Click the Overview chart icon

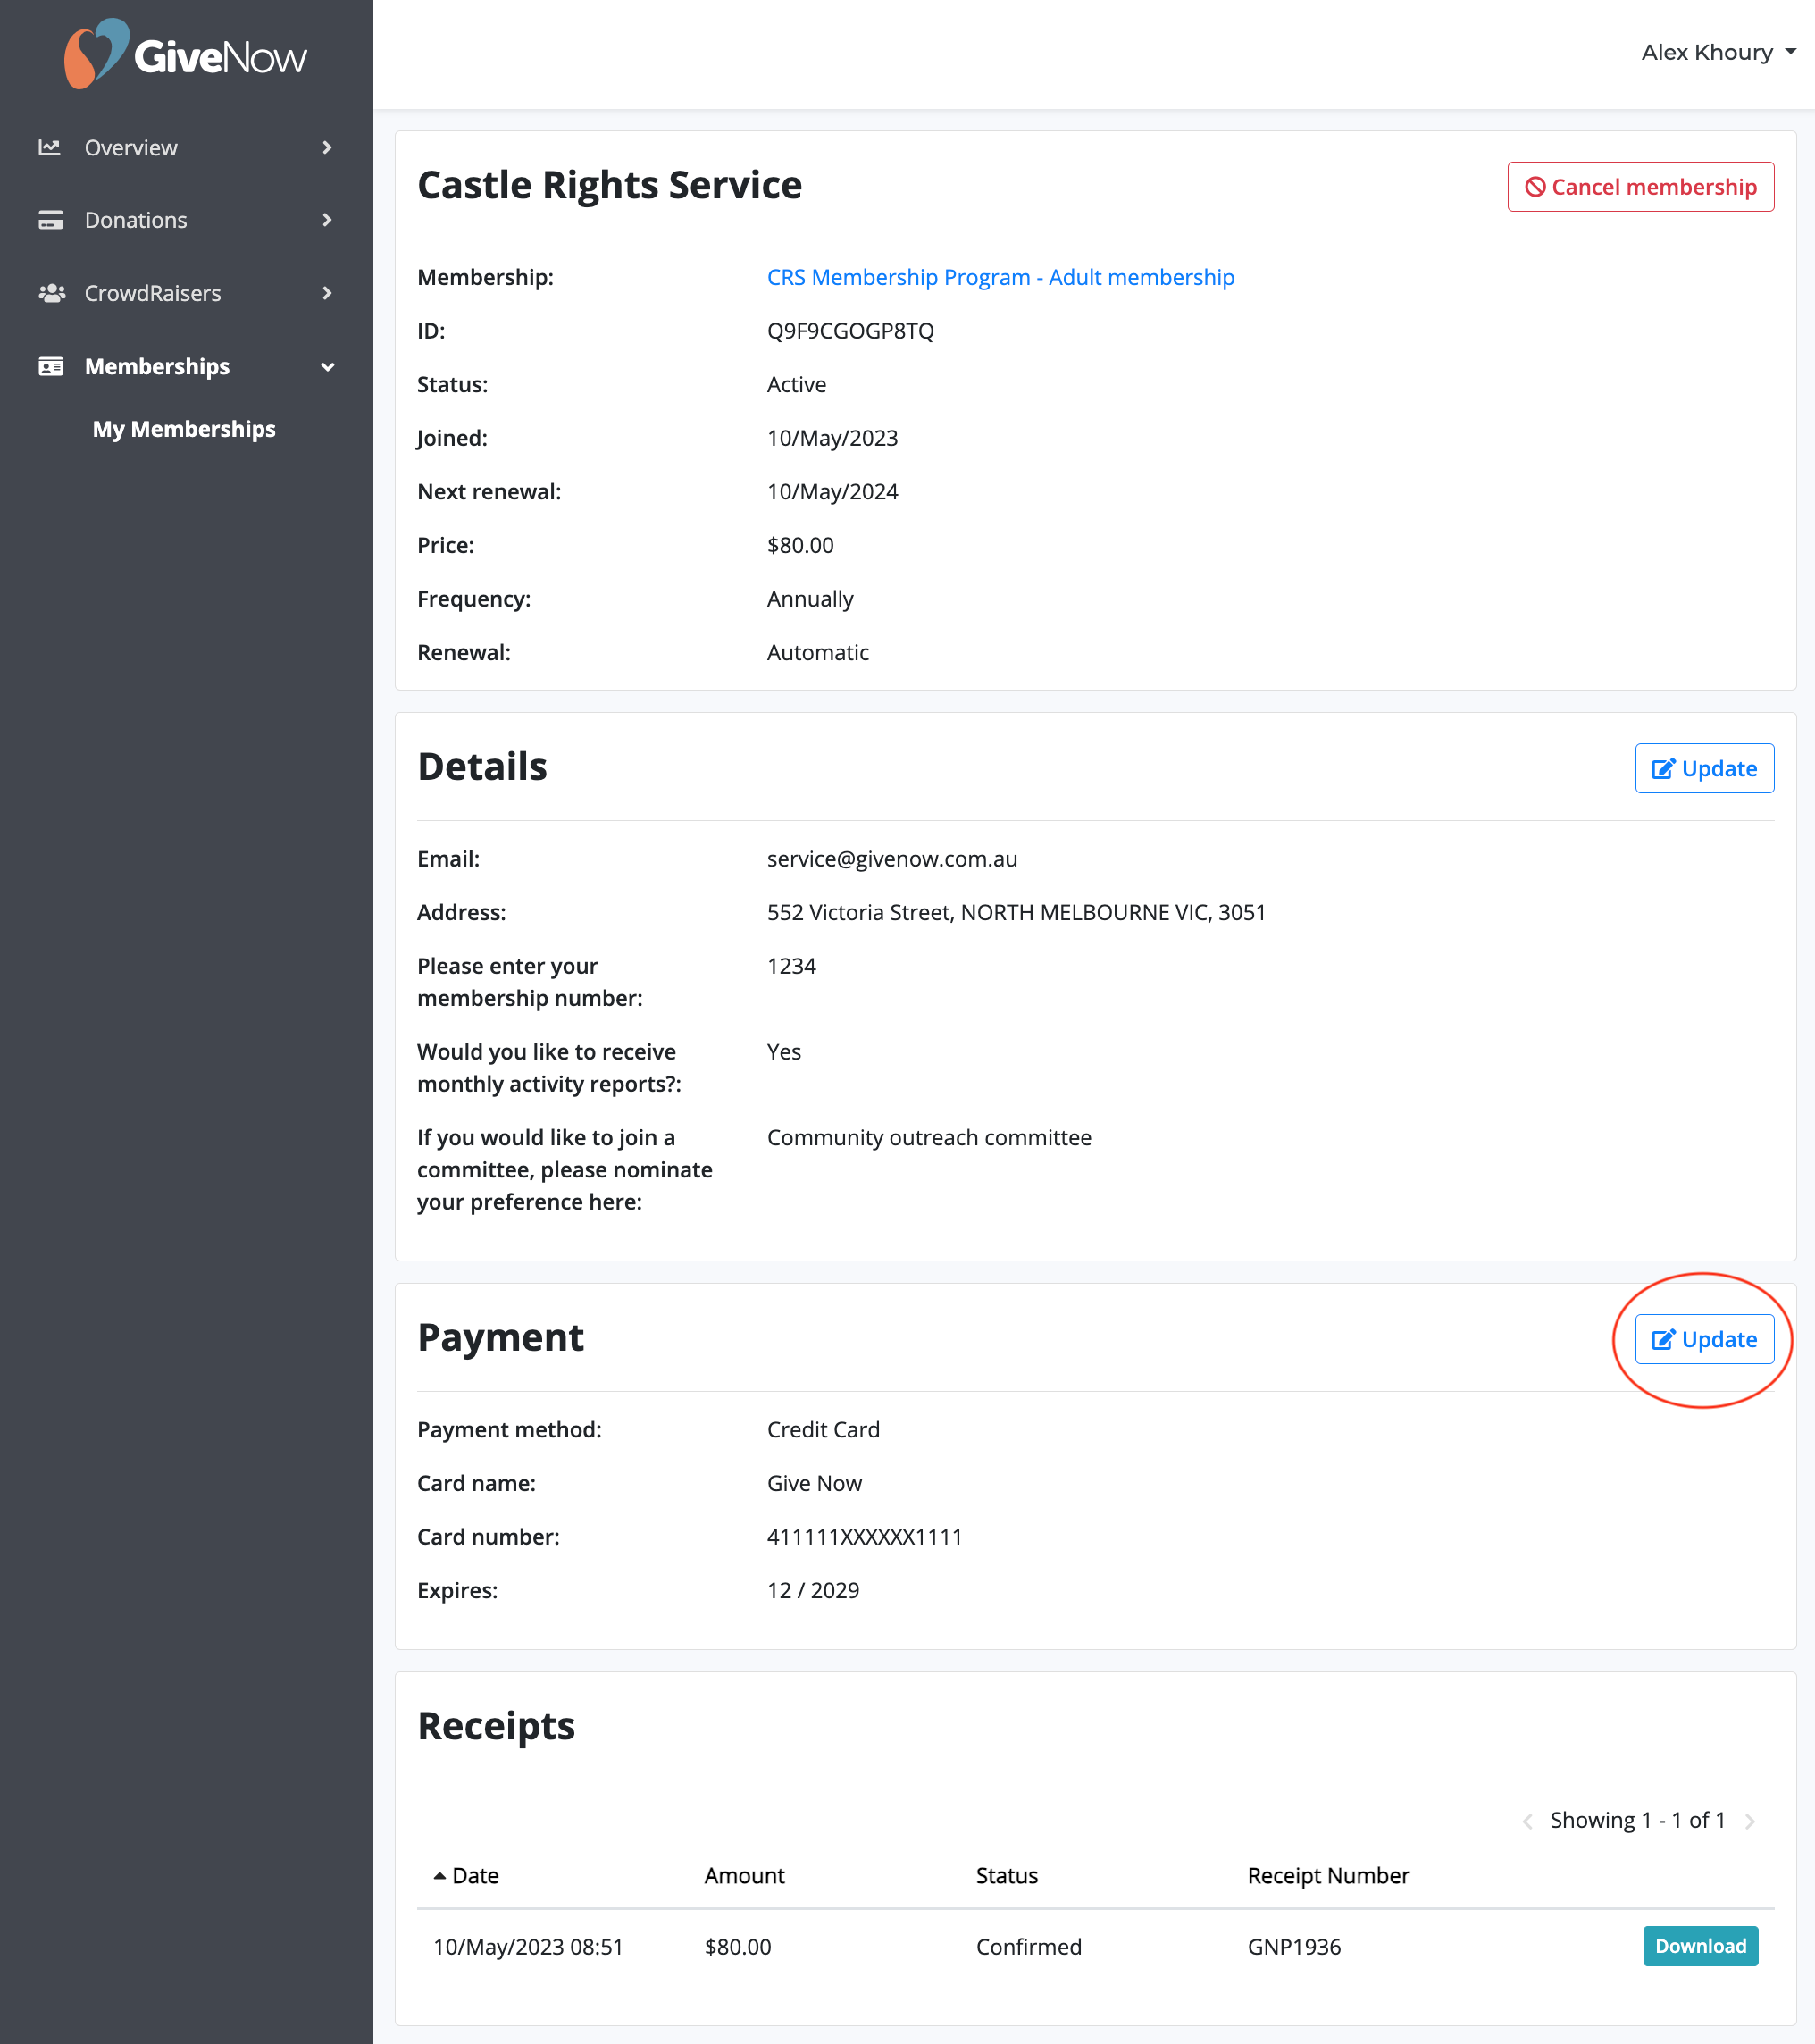tap(50, 147)
